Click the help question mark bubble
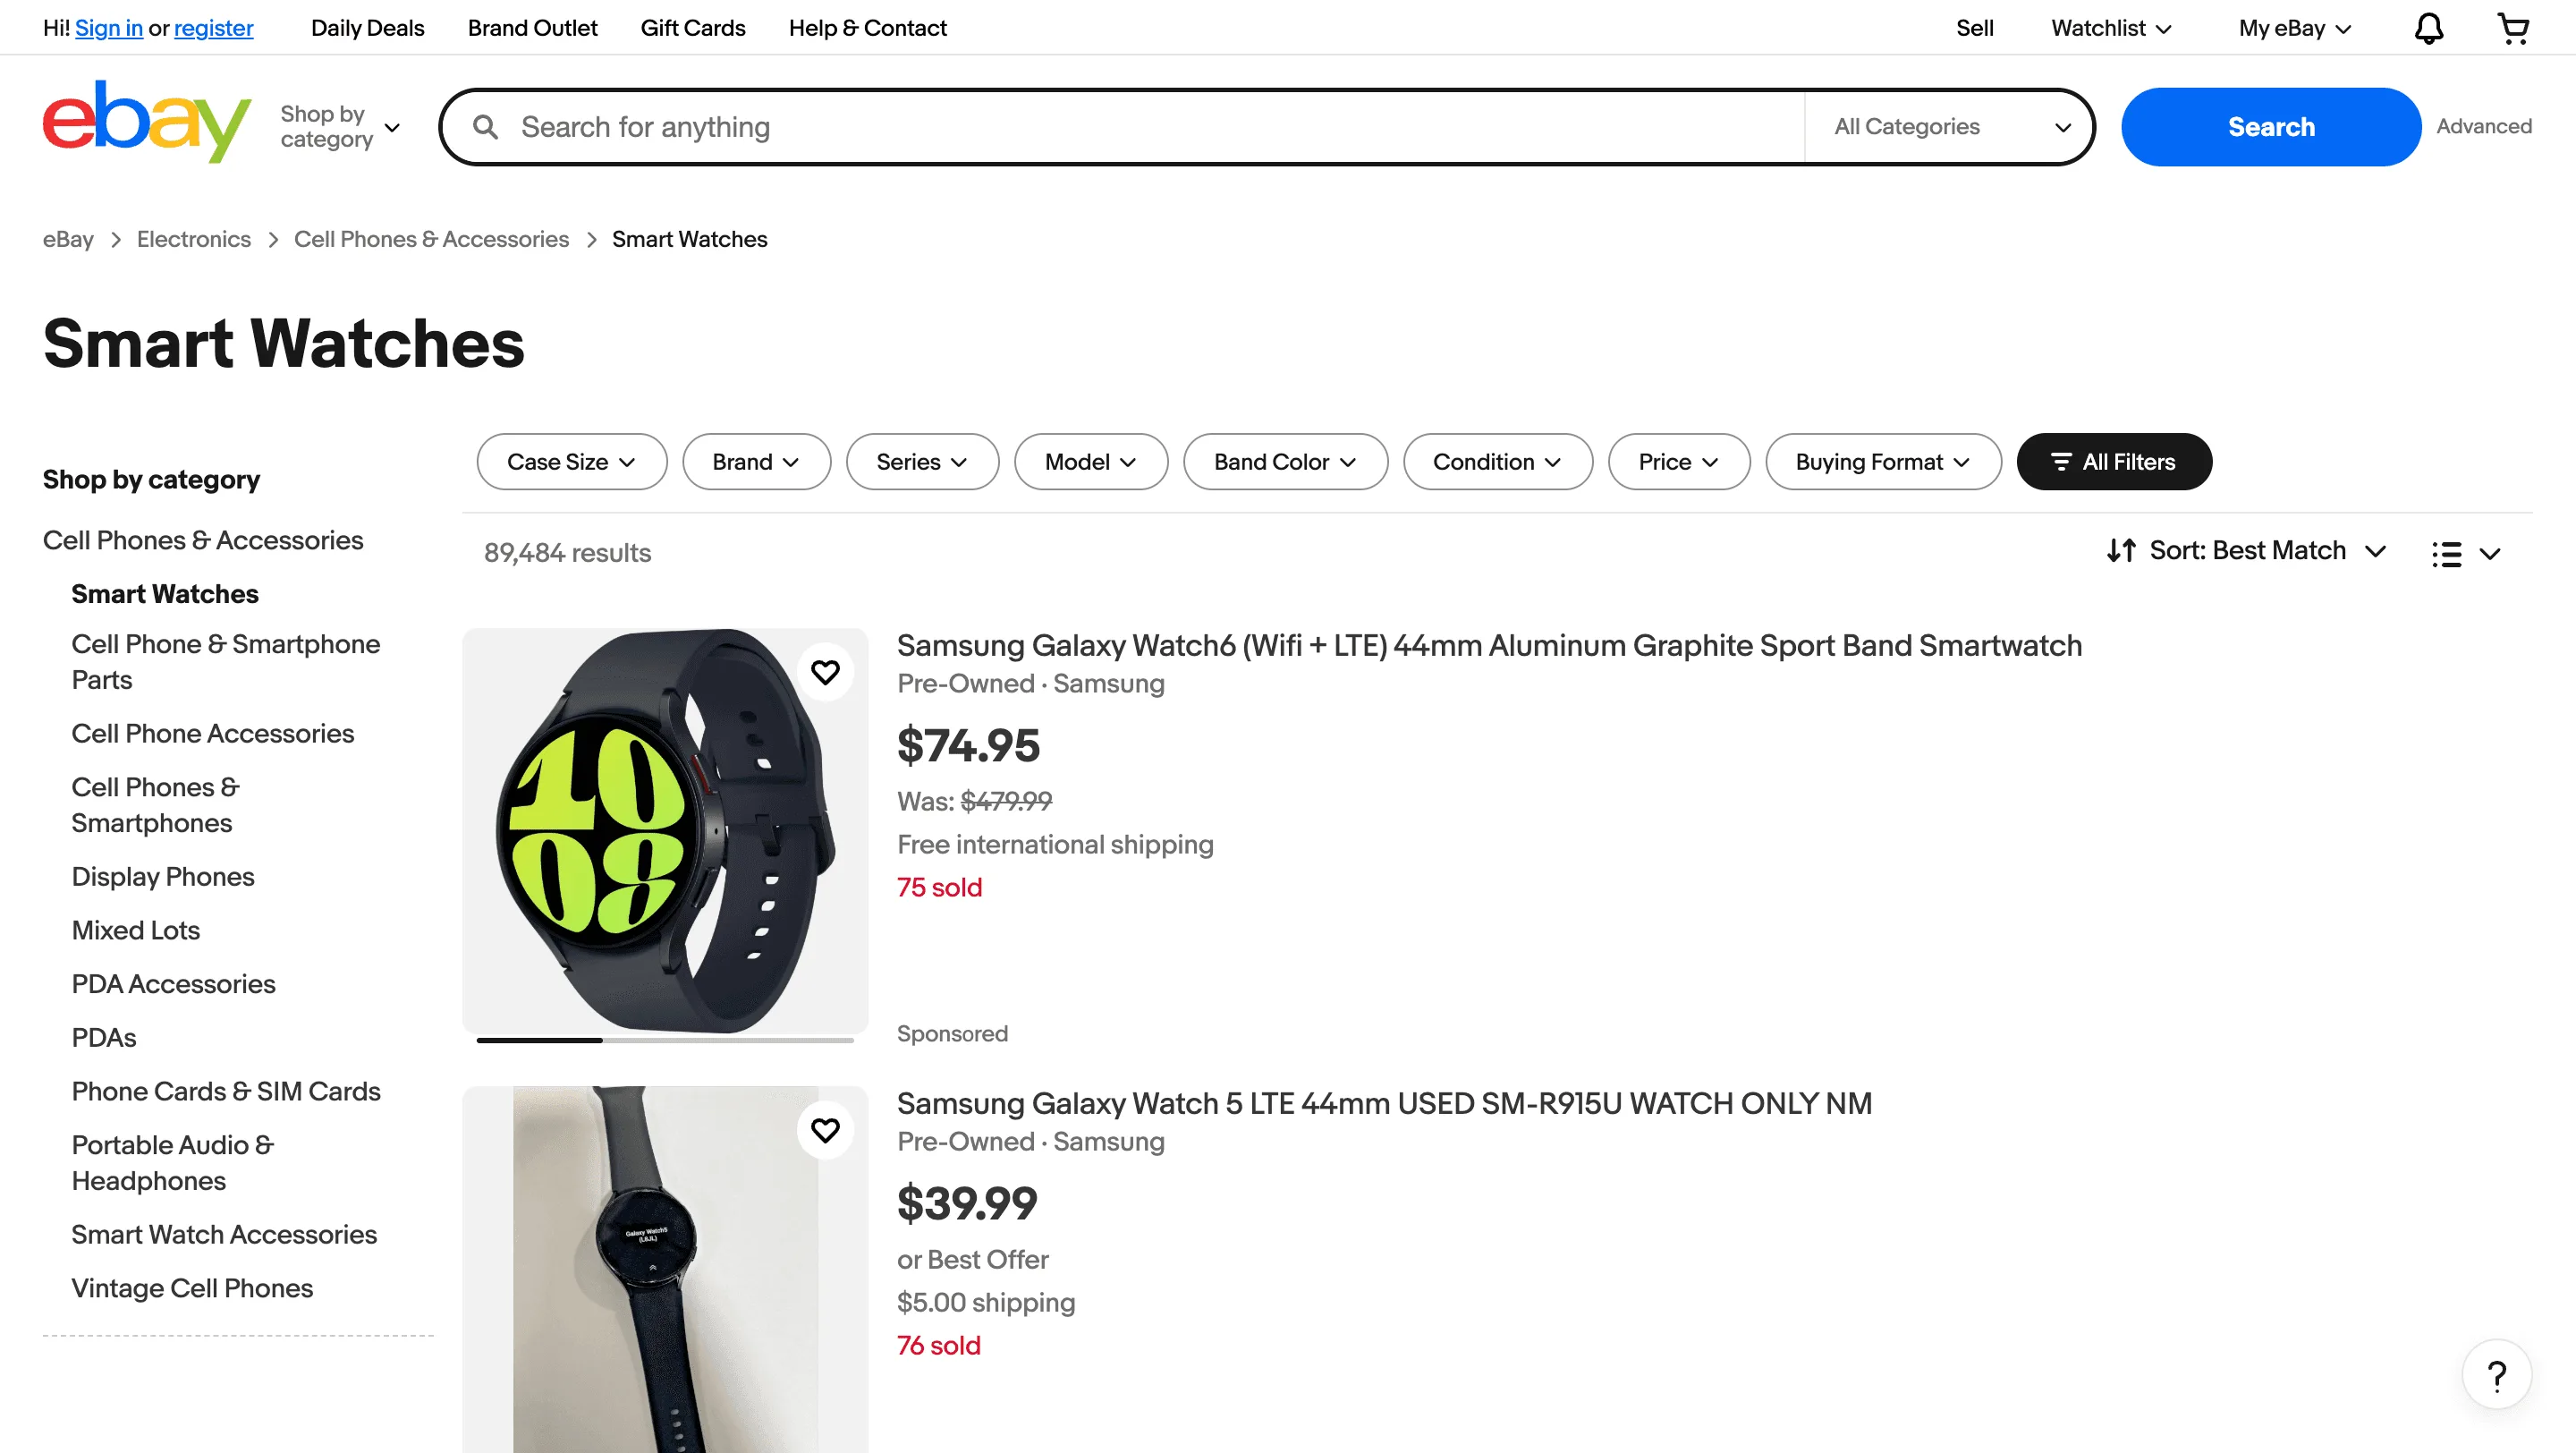The image size is (2576, 1453). point(2497,1375)
